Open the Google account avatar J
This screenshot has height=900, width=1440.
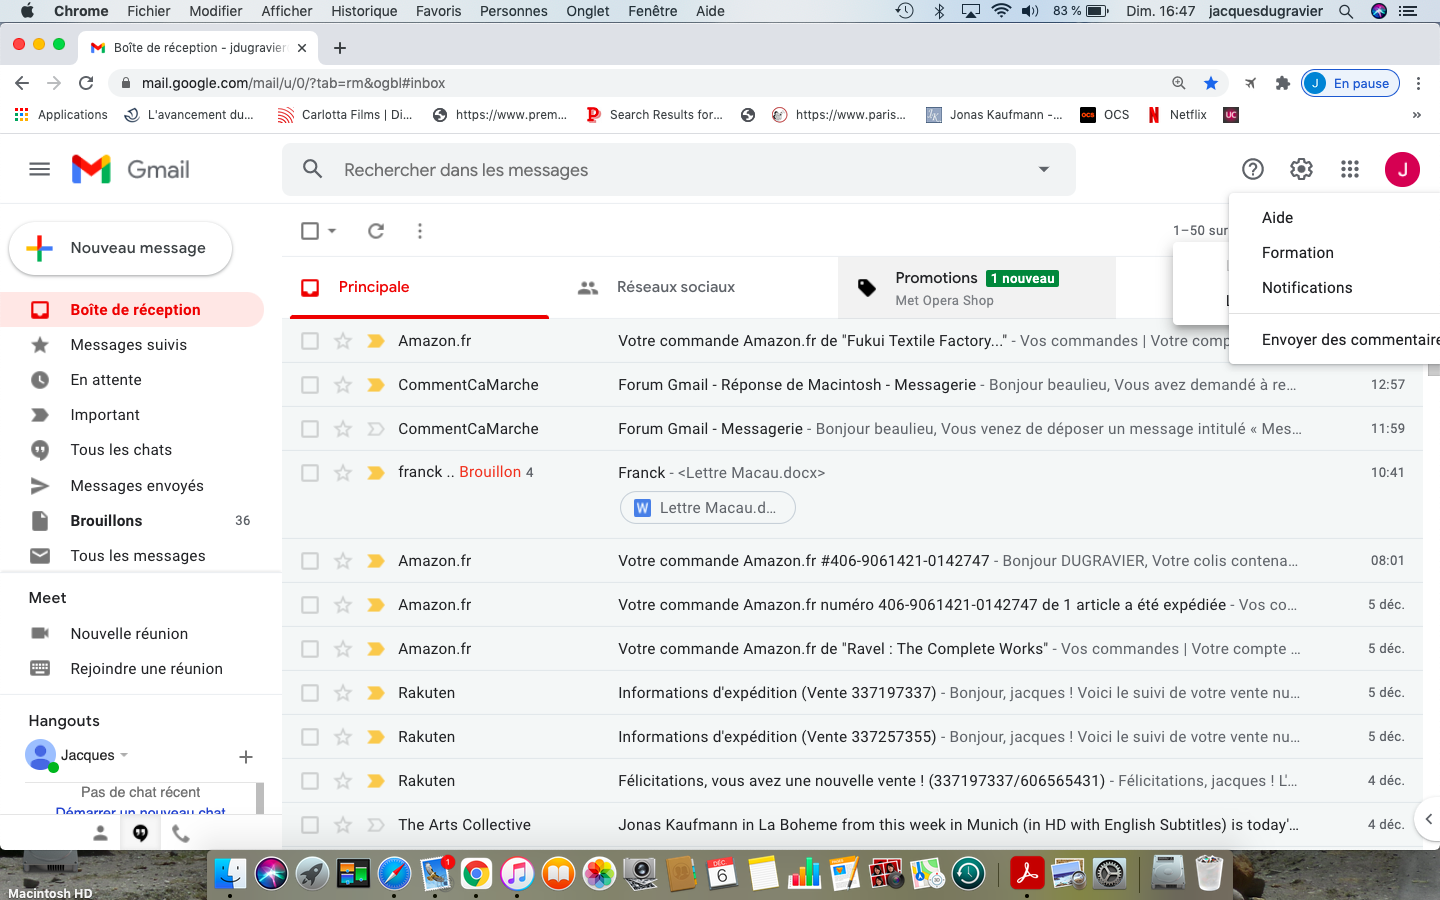pyautogui.click(x=1402, y=169)
